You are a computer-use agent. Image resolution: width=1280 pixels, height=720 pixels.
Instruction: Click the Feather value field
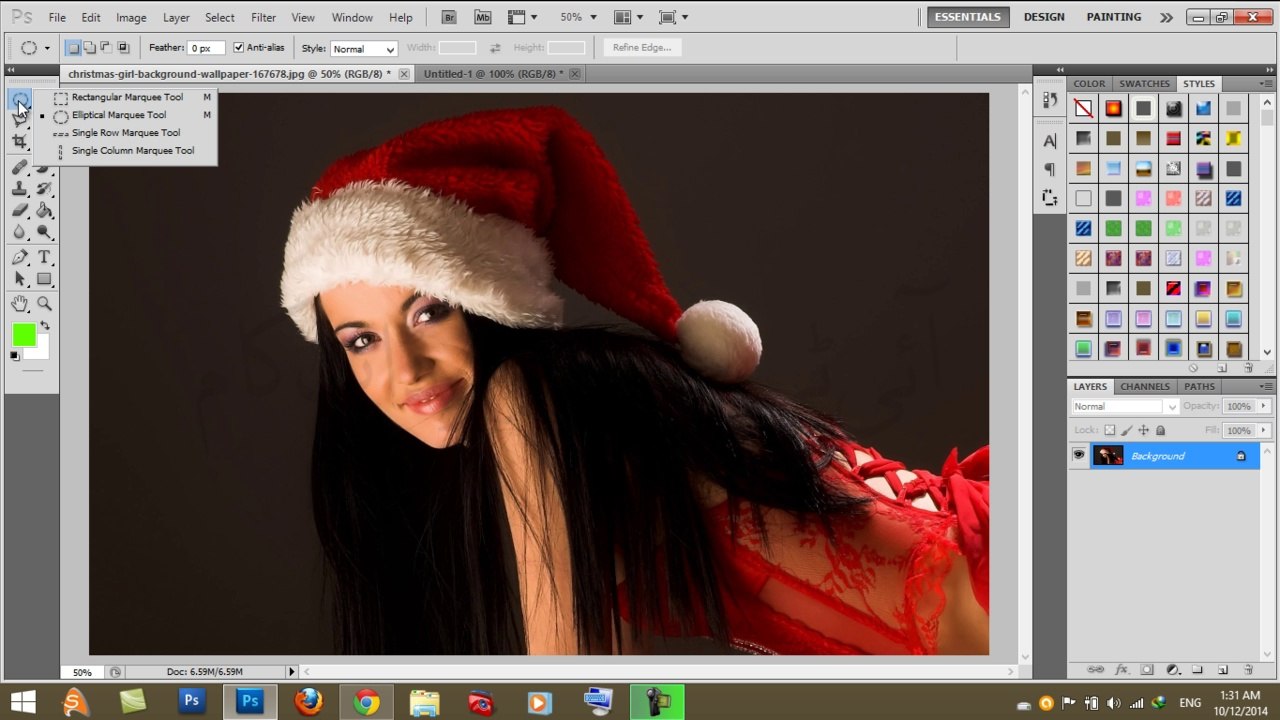(x=205, y=48)
